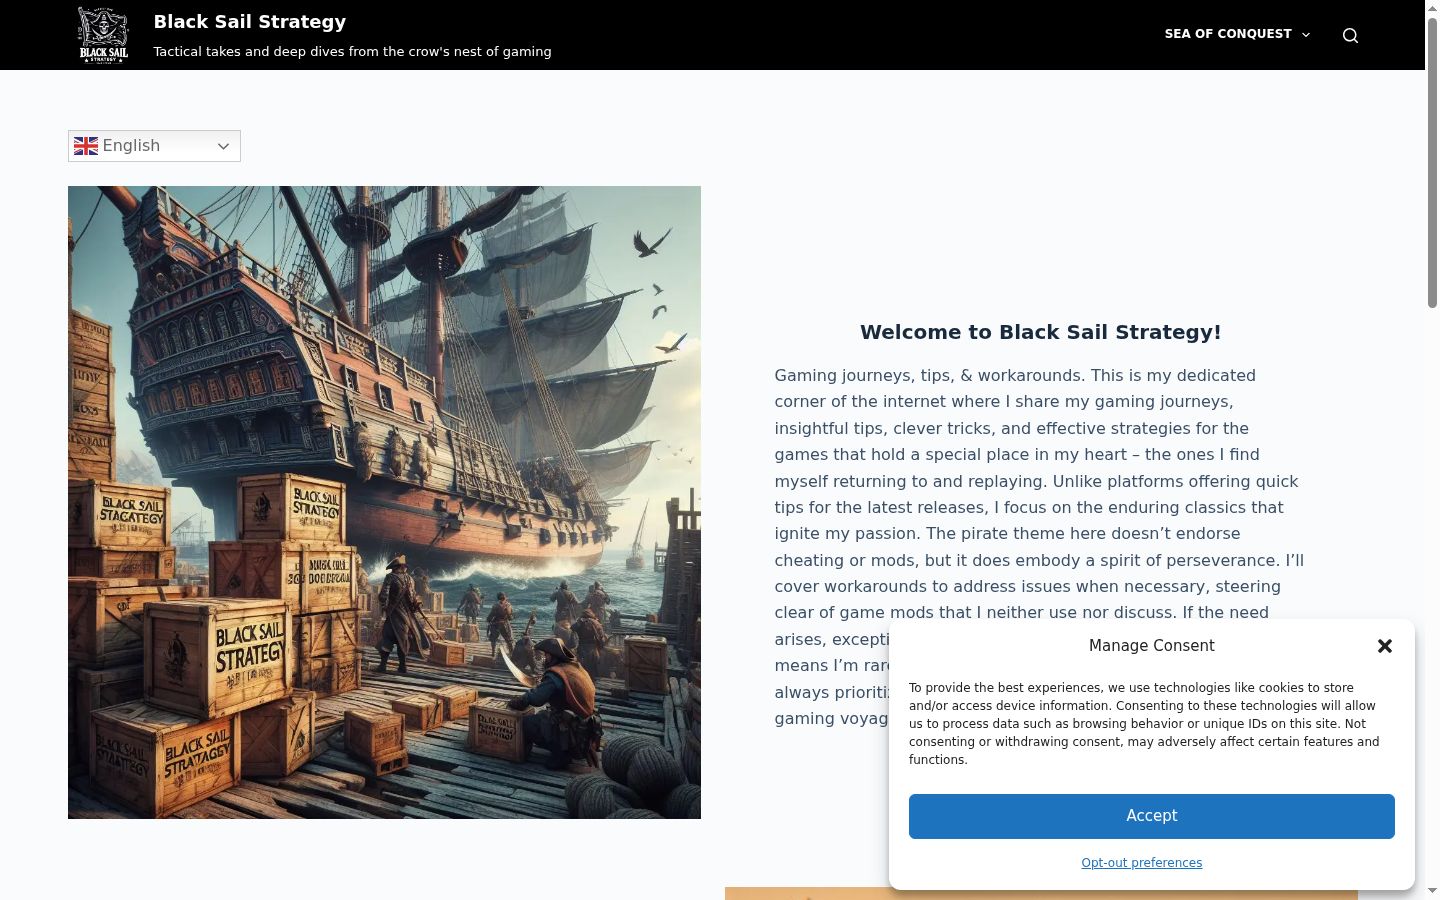1440x900 pixels.
Task: Click the Welcome to Black Sail Strategy heading
Action: coord(1041,332)
